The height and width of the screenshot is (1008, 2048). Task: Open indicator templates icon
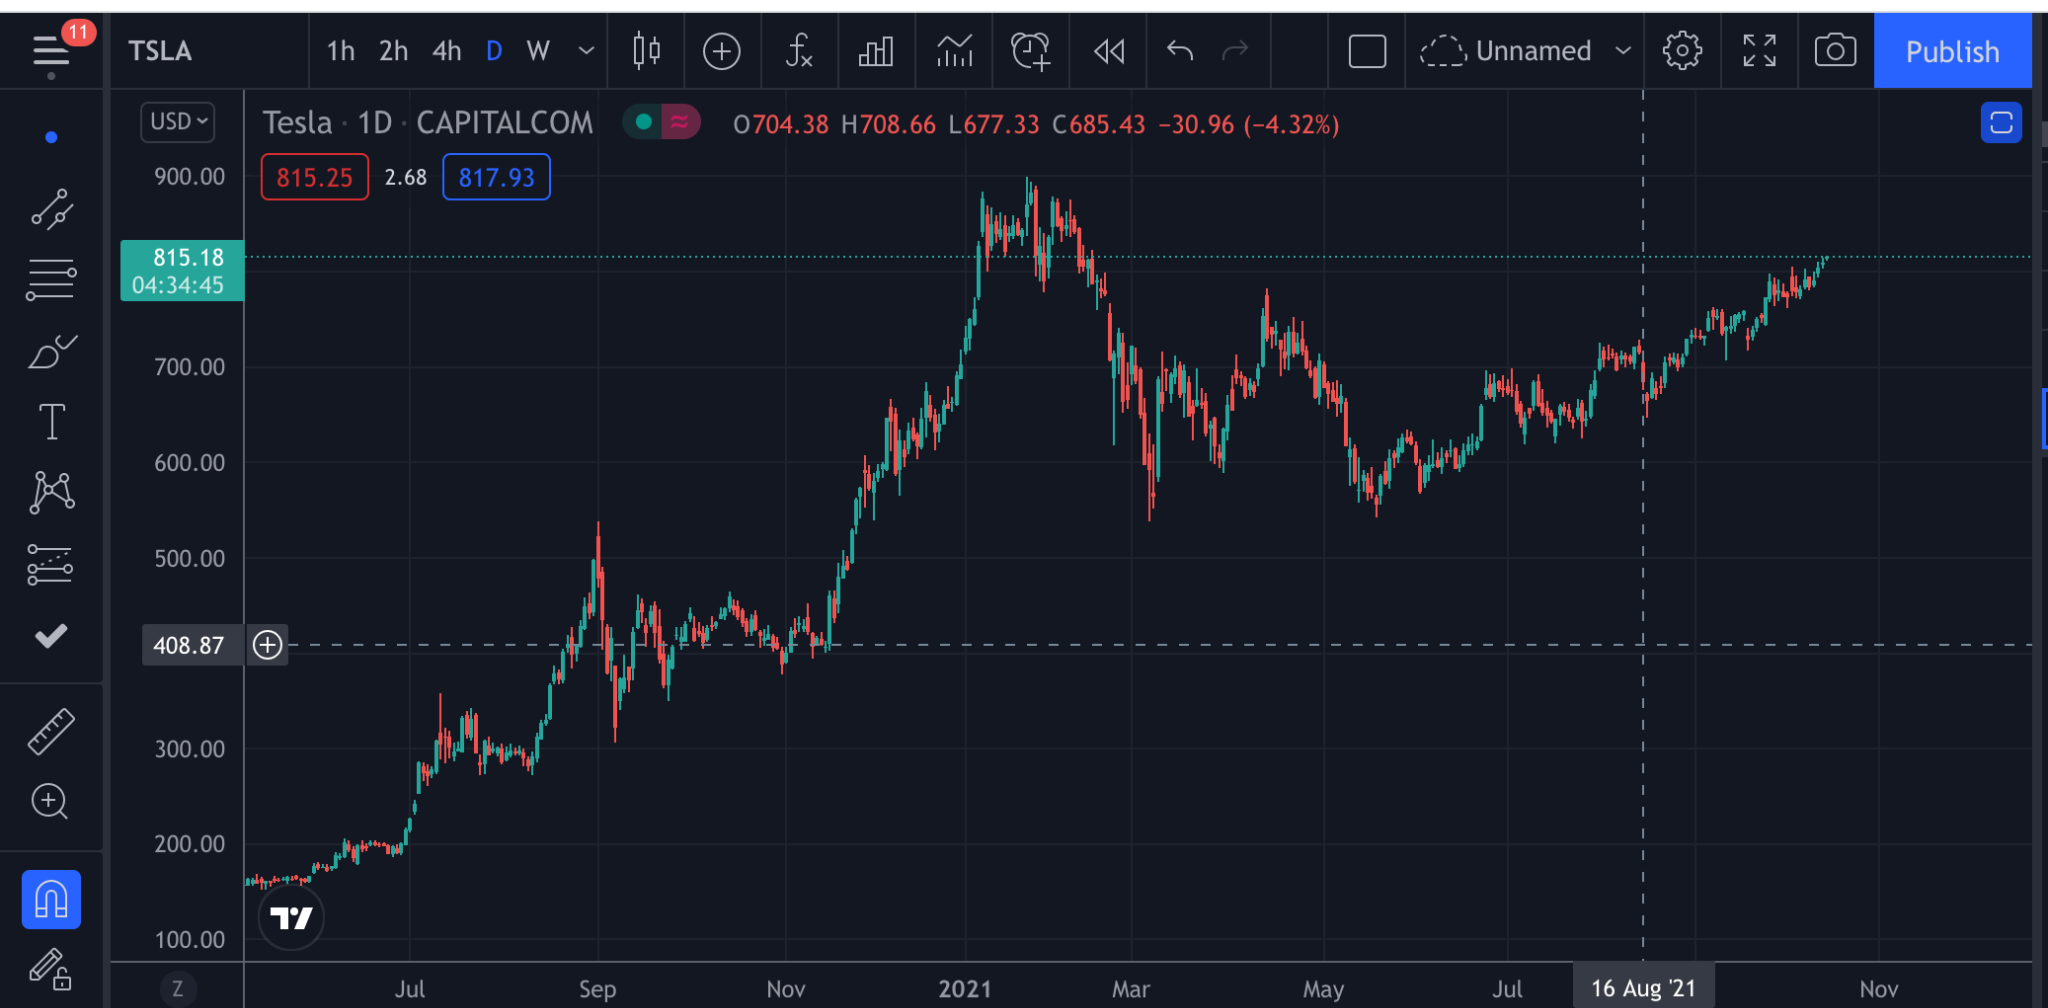point(954,51)
